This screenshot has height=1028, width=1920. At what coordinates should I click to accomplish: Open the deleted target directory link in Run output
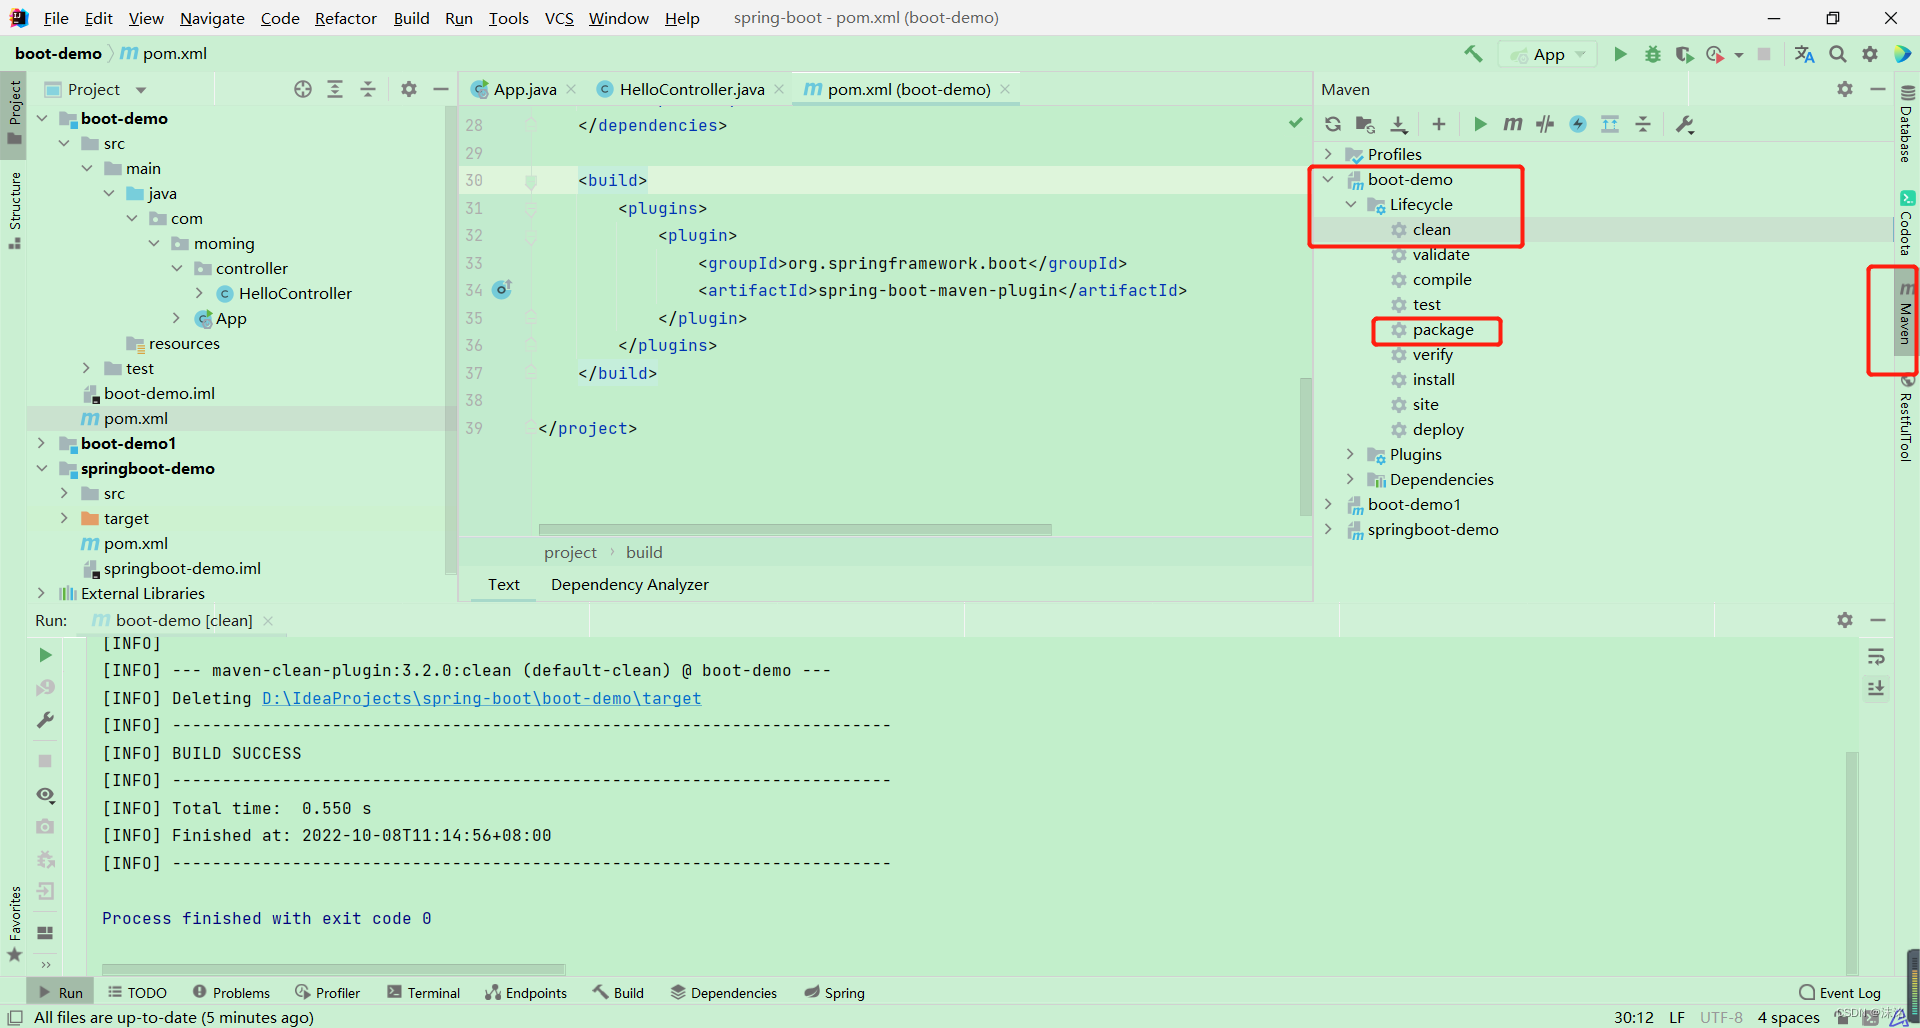(481, 698)
